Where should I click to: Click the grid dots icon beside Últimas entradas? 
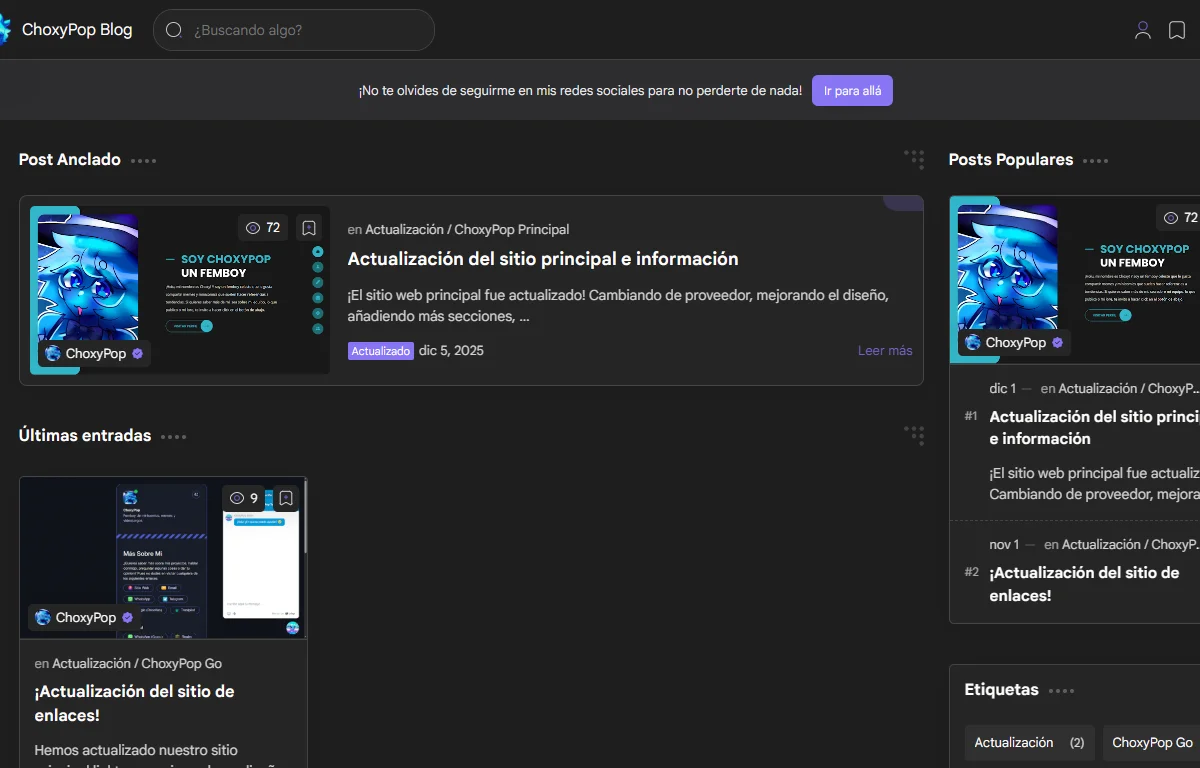click(x=914, y=435)
